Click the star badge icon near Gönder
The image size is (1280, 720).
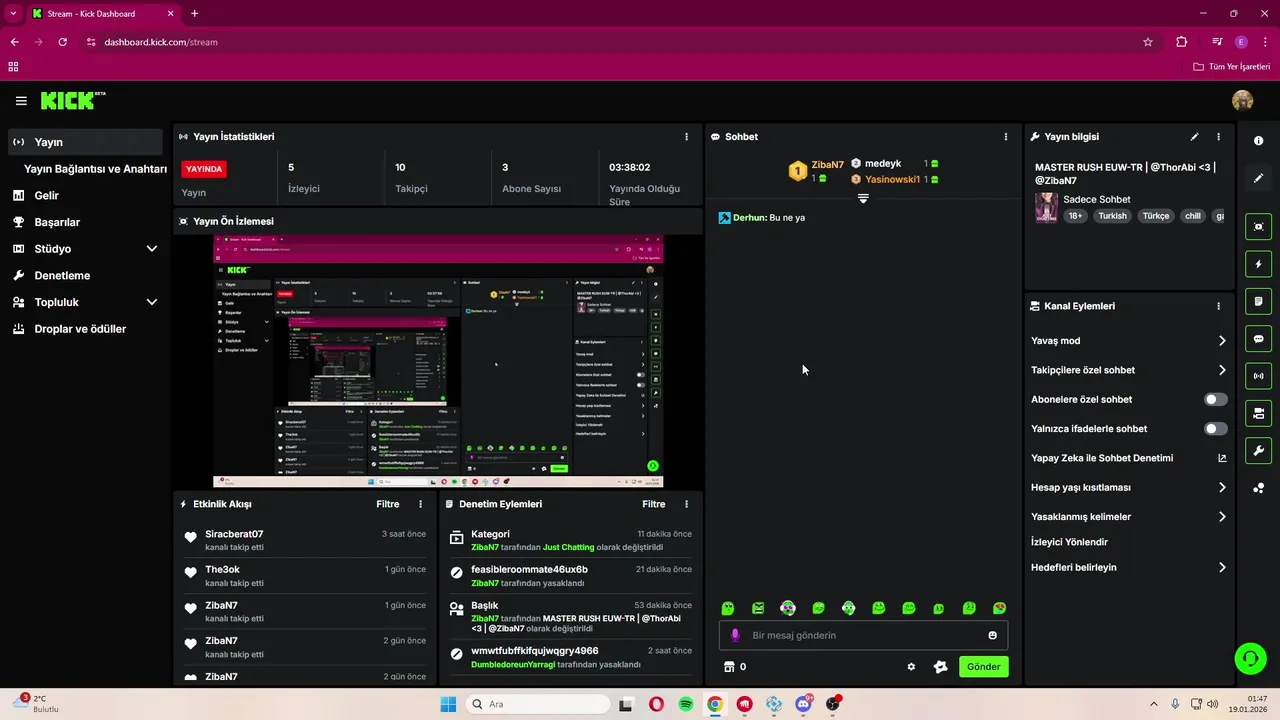click(x=940, y=667)
